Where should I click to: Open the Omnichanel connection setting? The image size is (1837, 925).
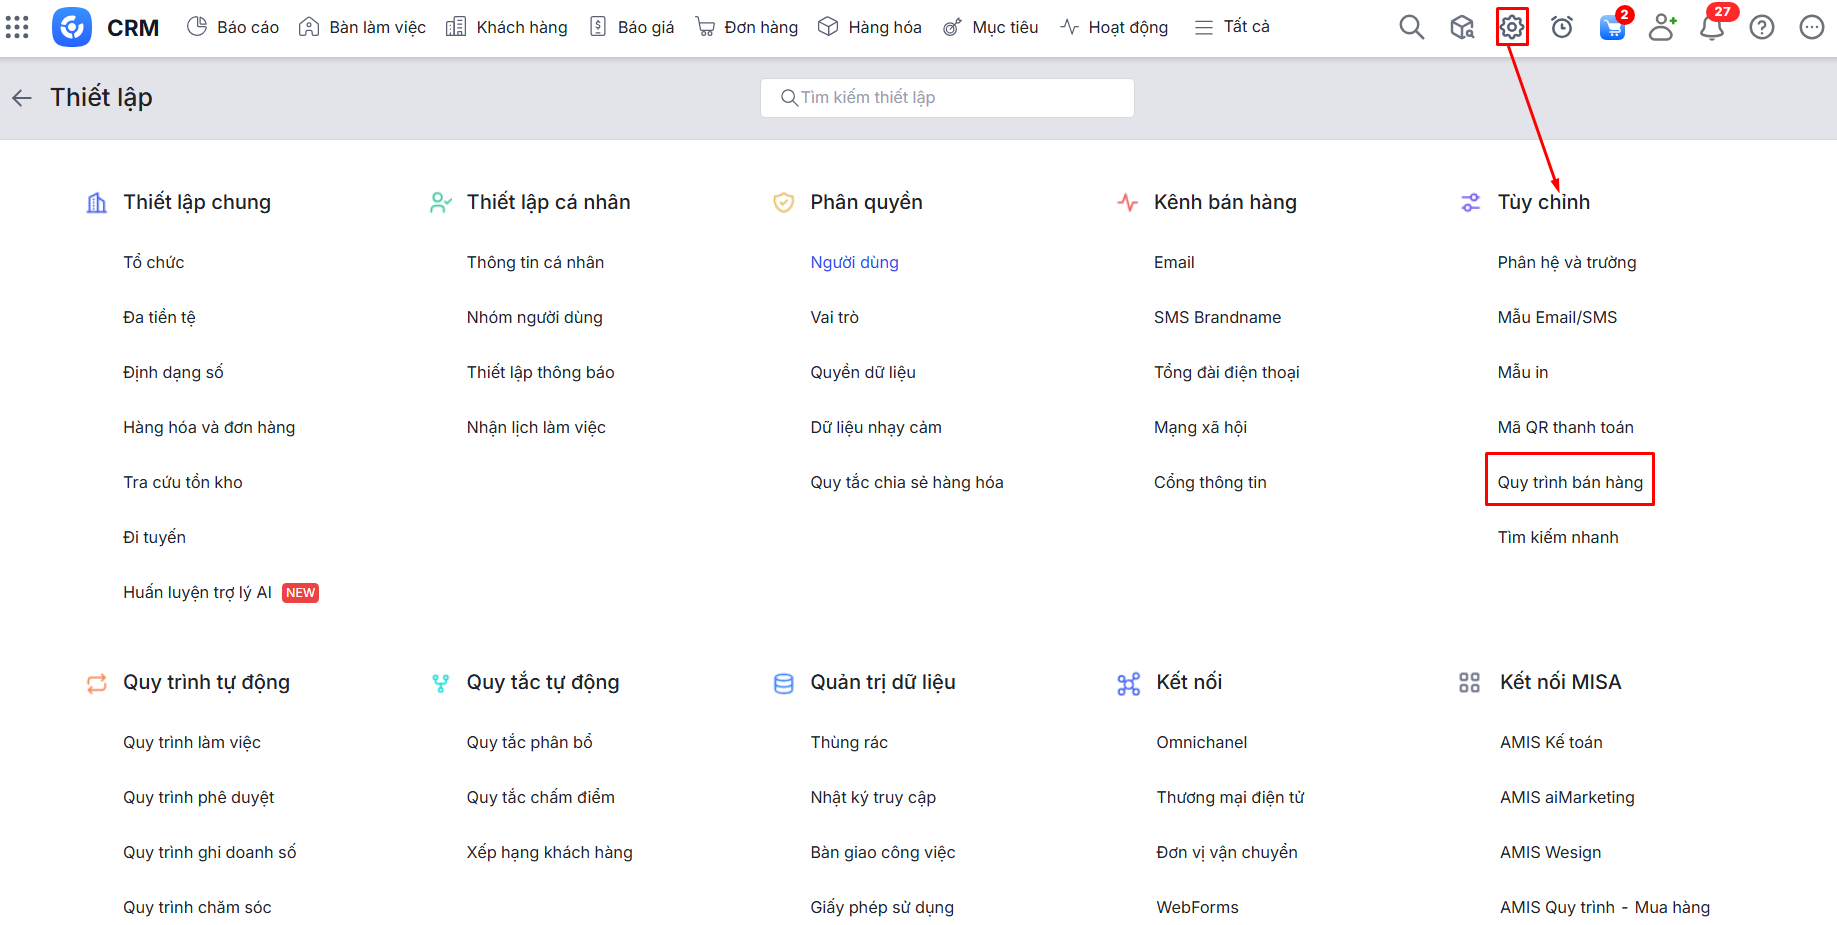click(1201, 742)
